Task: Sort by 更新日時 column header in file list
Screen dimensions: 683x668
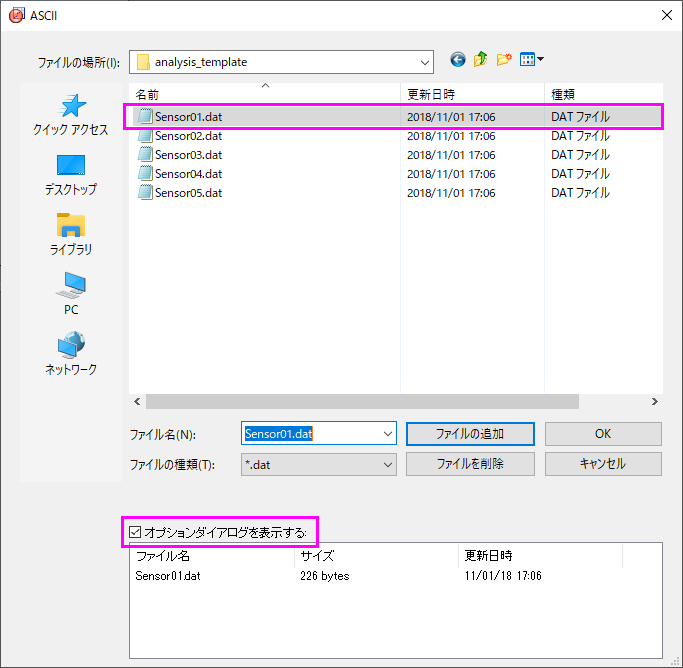Action: [472, 94]
